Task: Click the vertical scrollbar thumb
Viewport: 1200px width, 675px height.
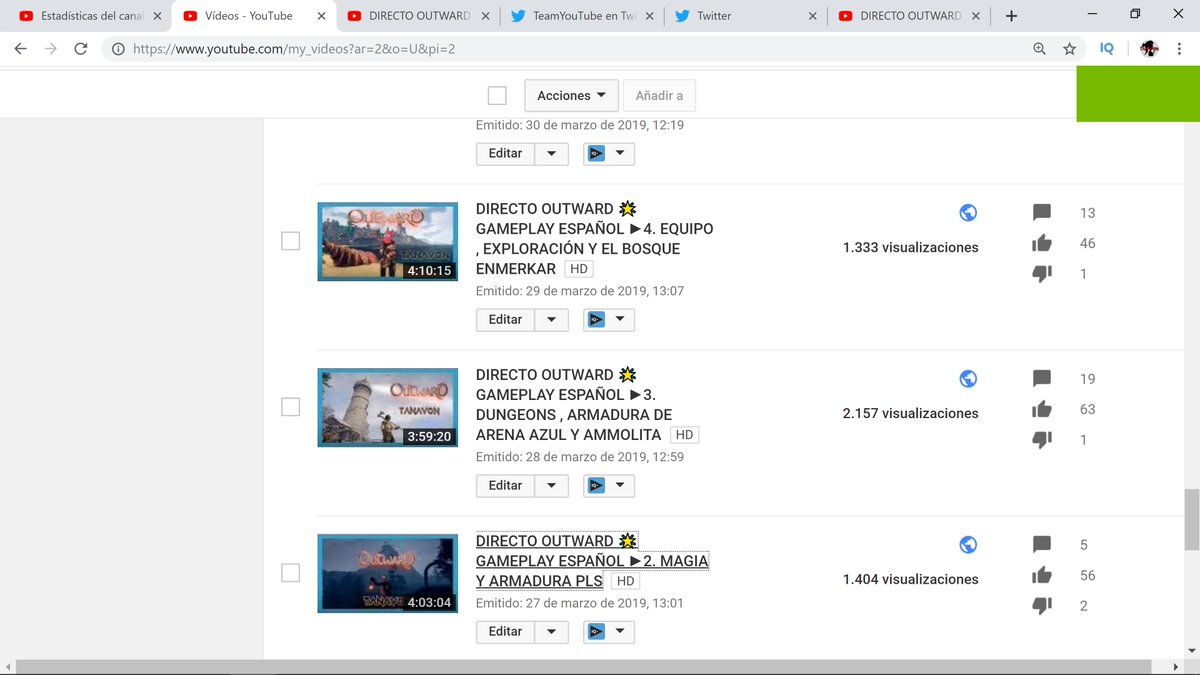Action: pos(1191,520)
